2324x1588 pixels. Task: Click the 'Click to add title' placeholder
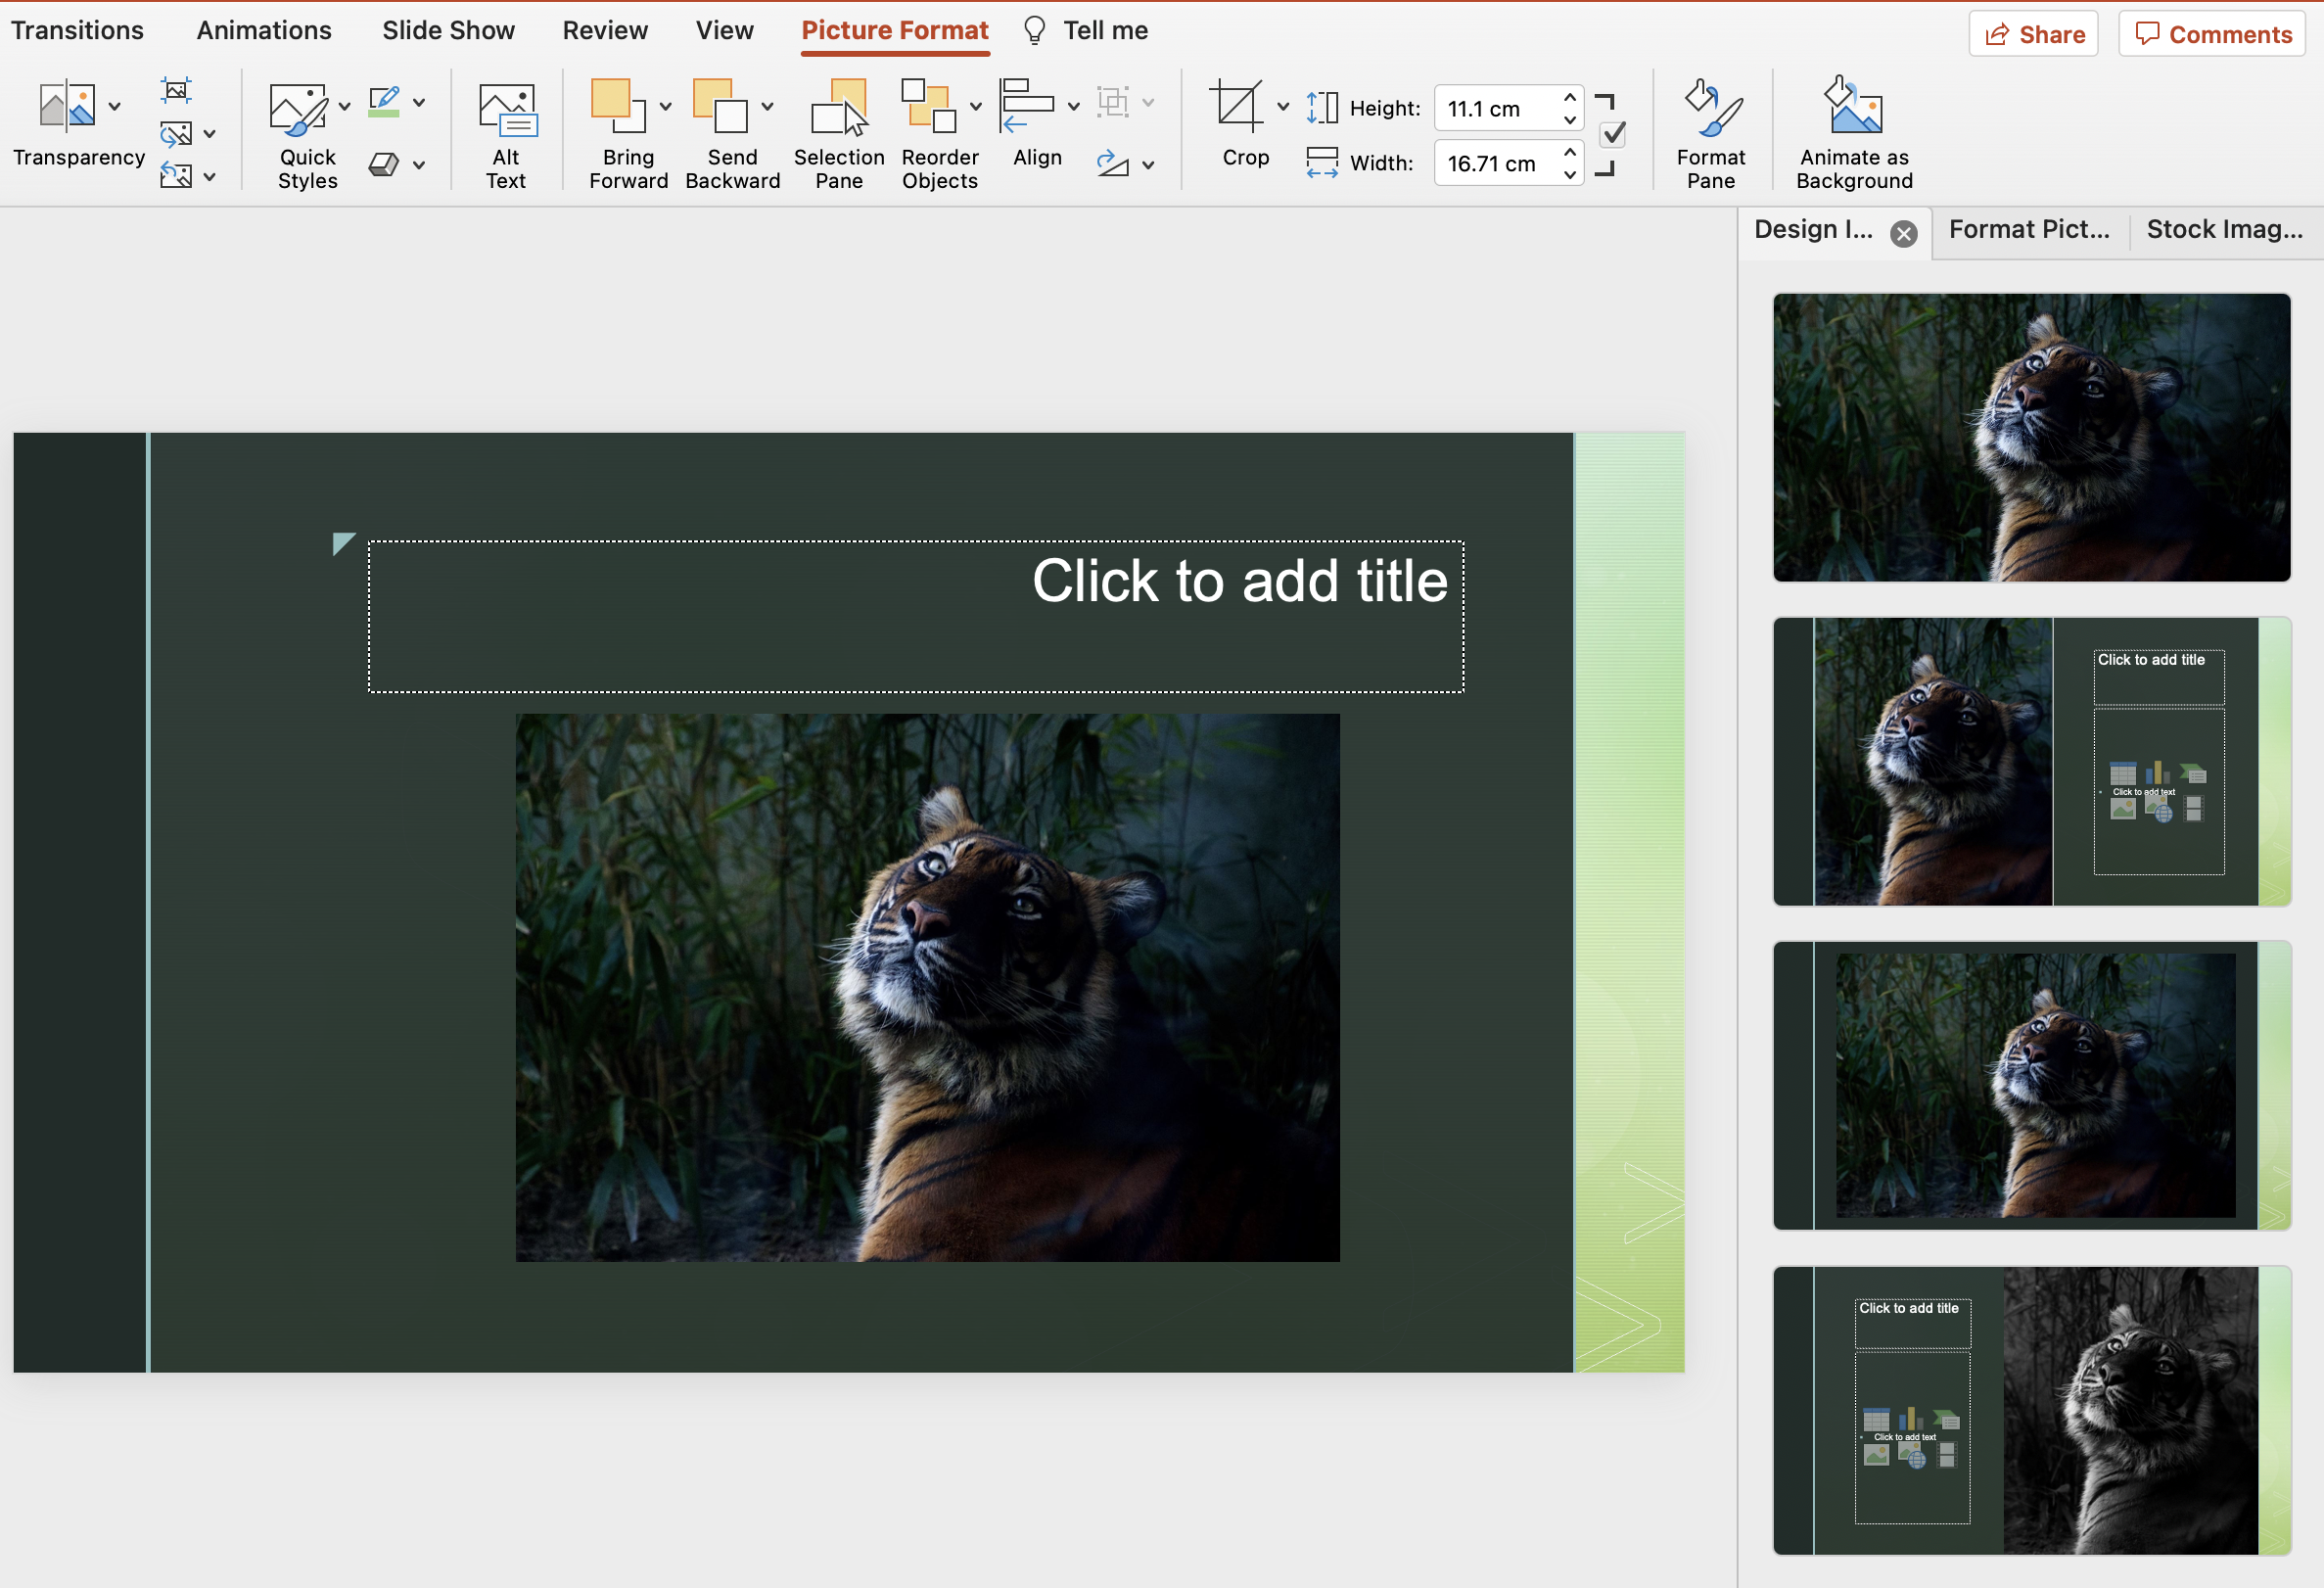(916, 617)
